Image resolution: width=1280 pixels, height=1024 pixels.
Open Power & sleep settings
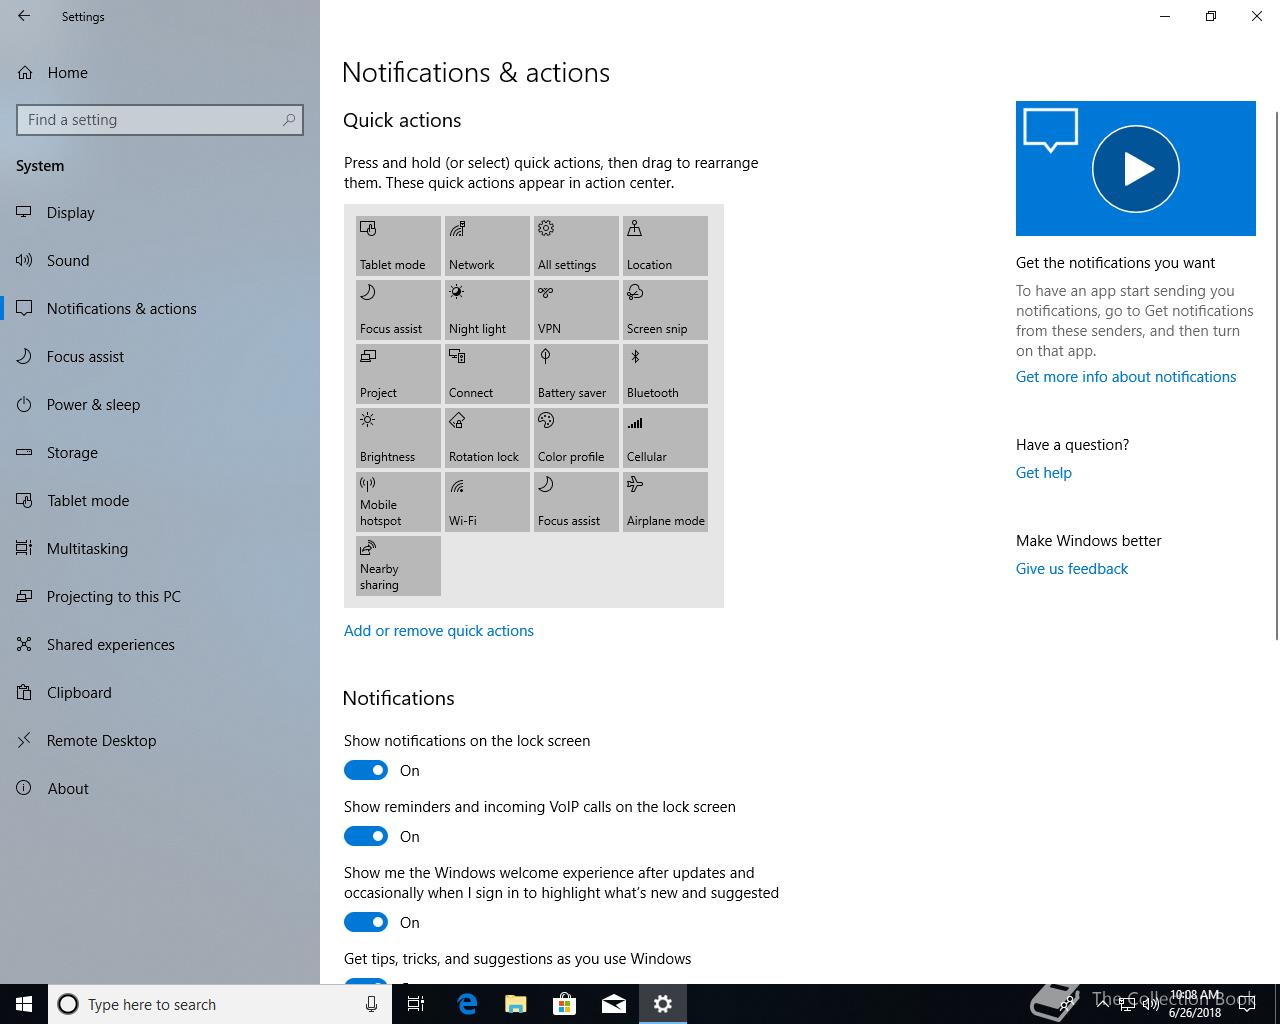click(x=160, y=404)
